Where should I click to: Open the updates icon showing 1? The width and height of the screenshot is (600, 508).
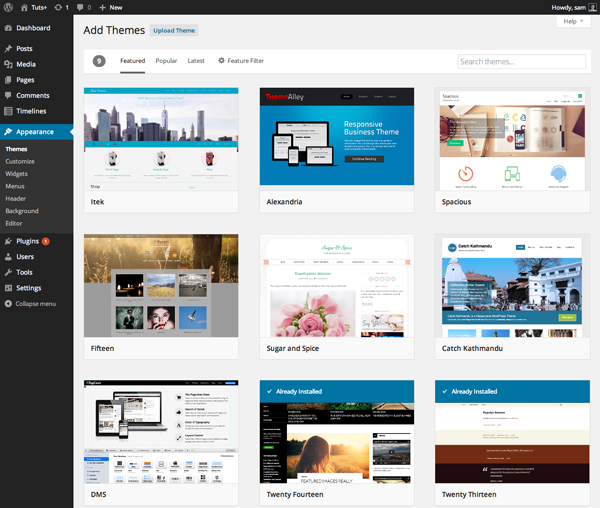coord(58,7)
